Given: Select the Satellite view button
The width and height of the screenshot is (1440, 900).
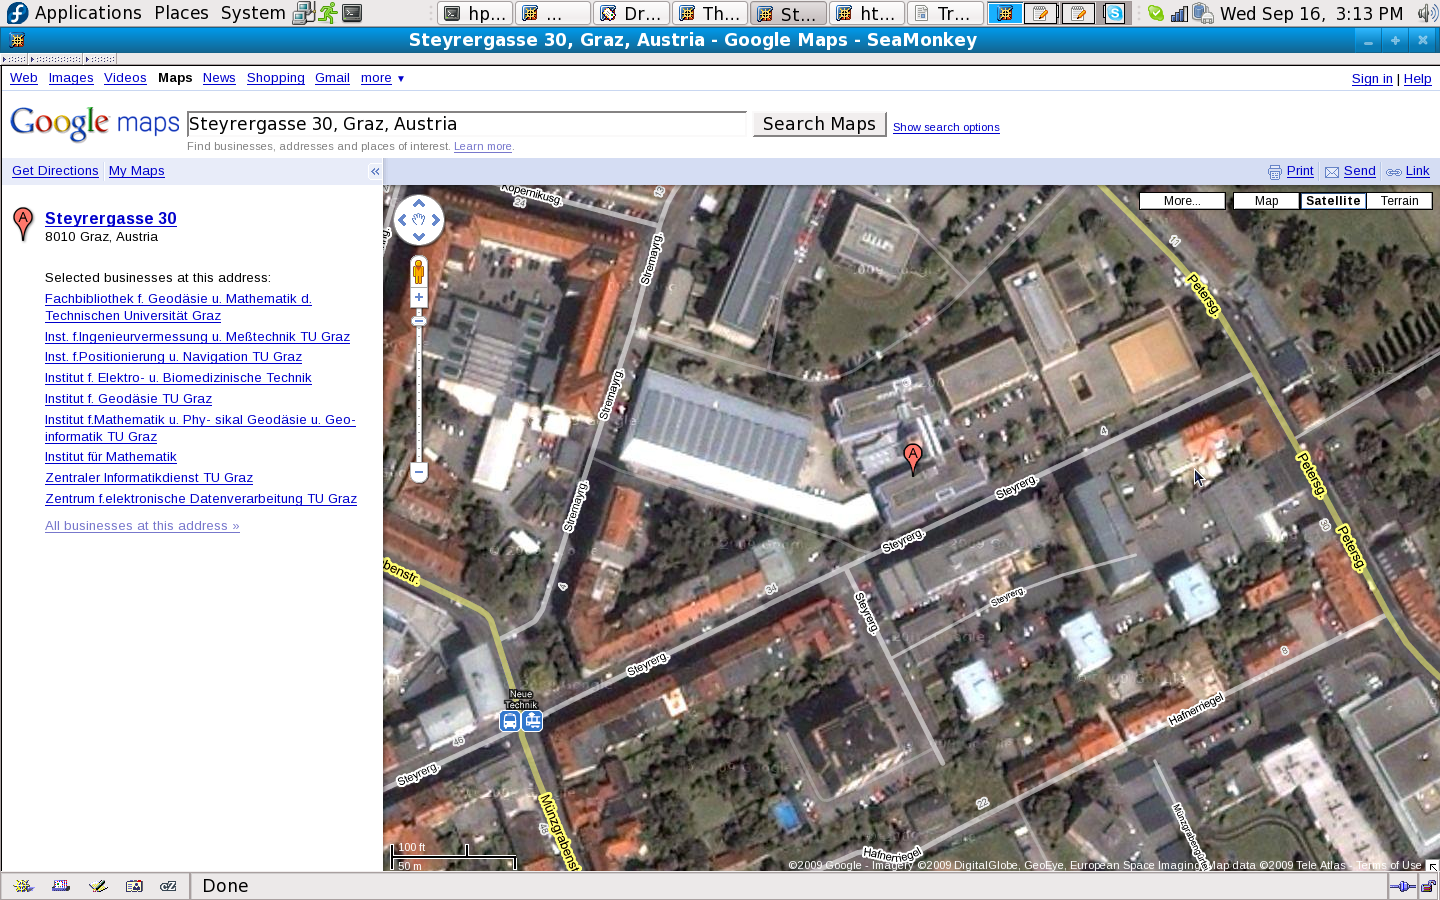Looking at the screenshot, I should 1333,201.
